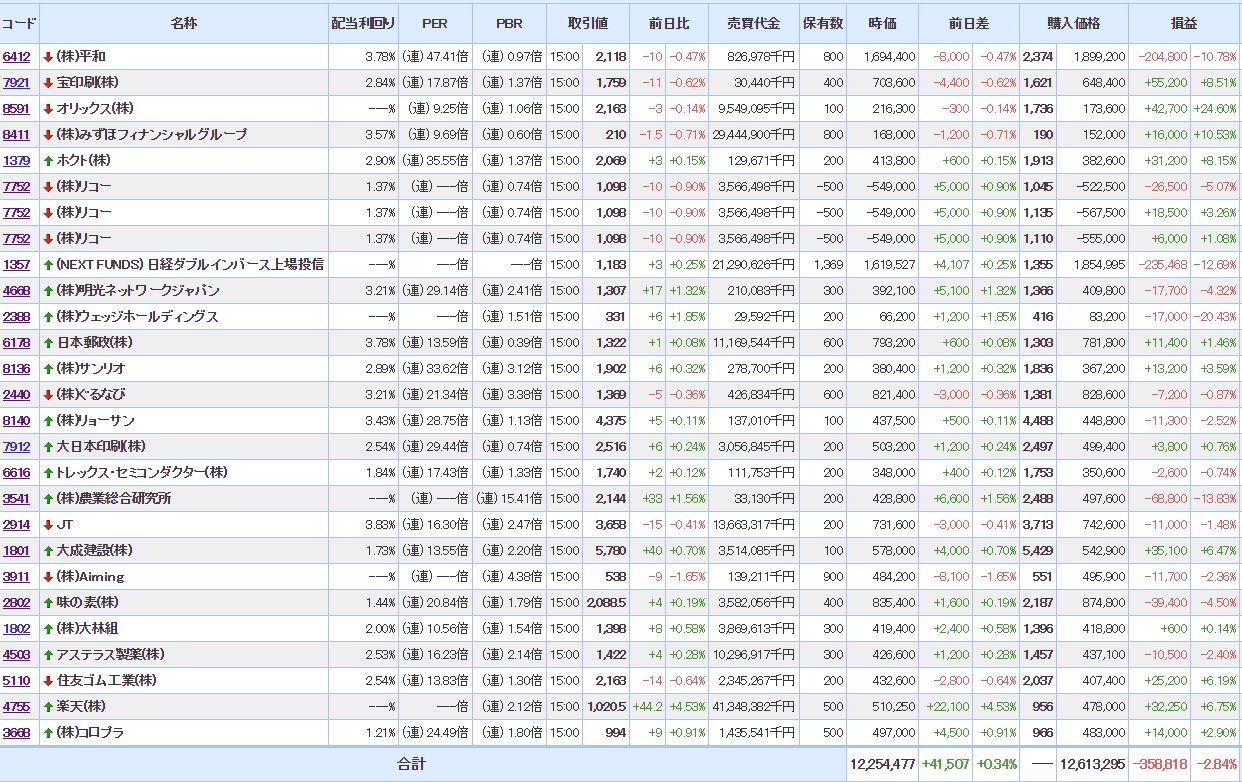The width and height of the screenshot is (1242, 782).
Task: Open stock code 8411 link
Action: click(16, 135)
